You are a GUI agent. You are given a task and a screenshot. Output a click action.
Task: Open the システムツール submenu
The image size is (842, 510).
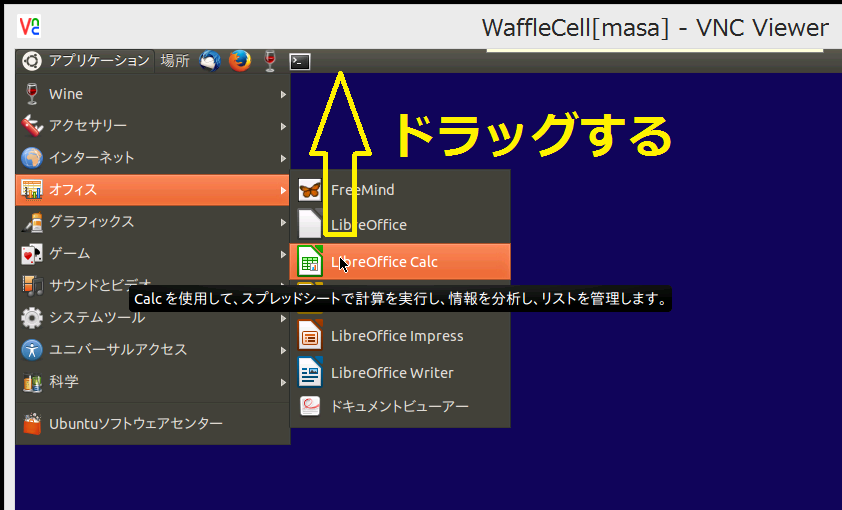pos(153,317)
